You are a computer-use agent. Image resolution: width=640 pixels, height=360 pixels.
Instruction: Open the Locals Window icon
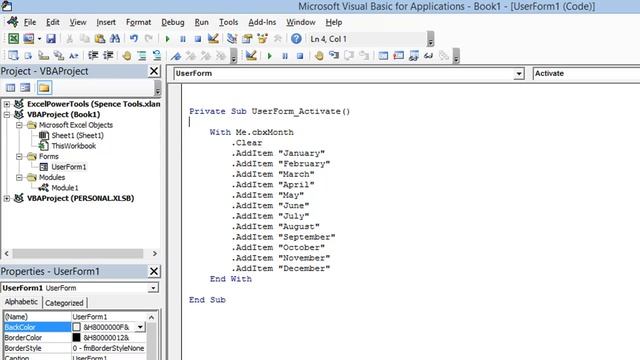click(x=383, y=56)
